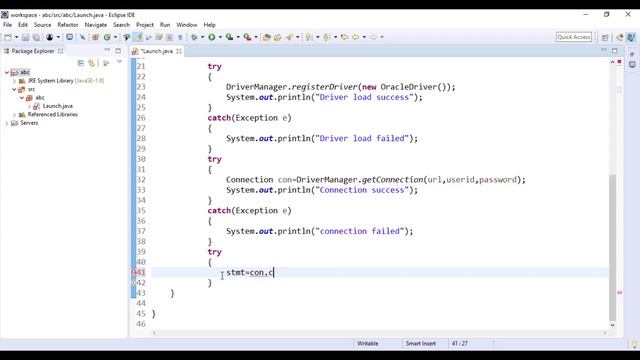Click the Debug bug icon
This screenshot has width=640, height=360.
[x=194, y=37]
